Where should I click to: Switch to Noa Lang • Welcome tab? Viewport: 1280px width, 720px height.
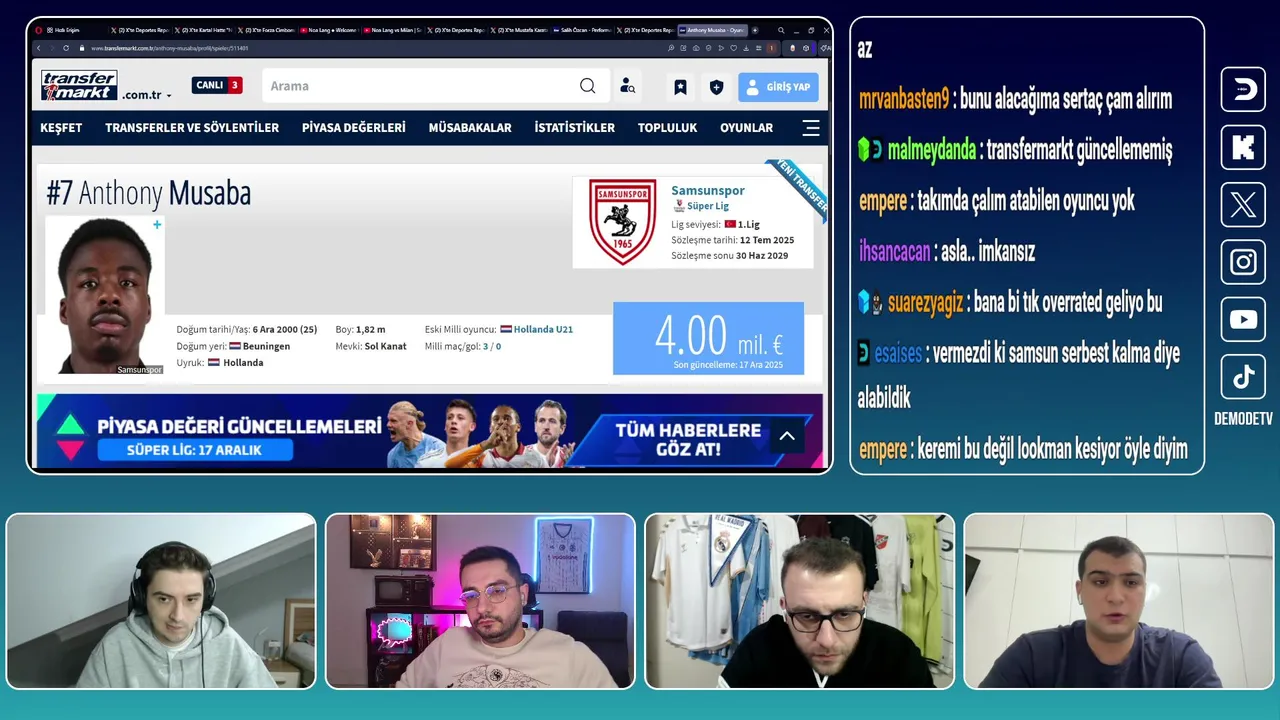[330, 30]
